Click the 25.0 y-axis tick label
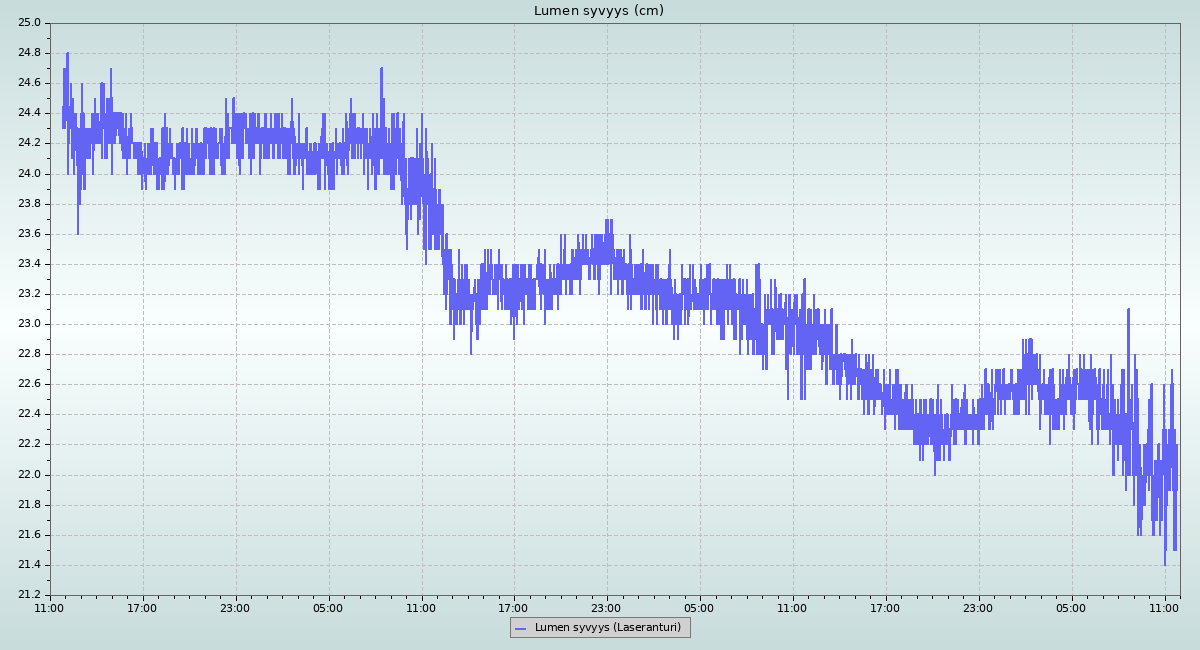Image resolution: width=1200 pixels, height=650 pixels. [28, 23]
